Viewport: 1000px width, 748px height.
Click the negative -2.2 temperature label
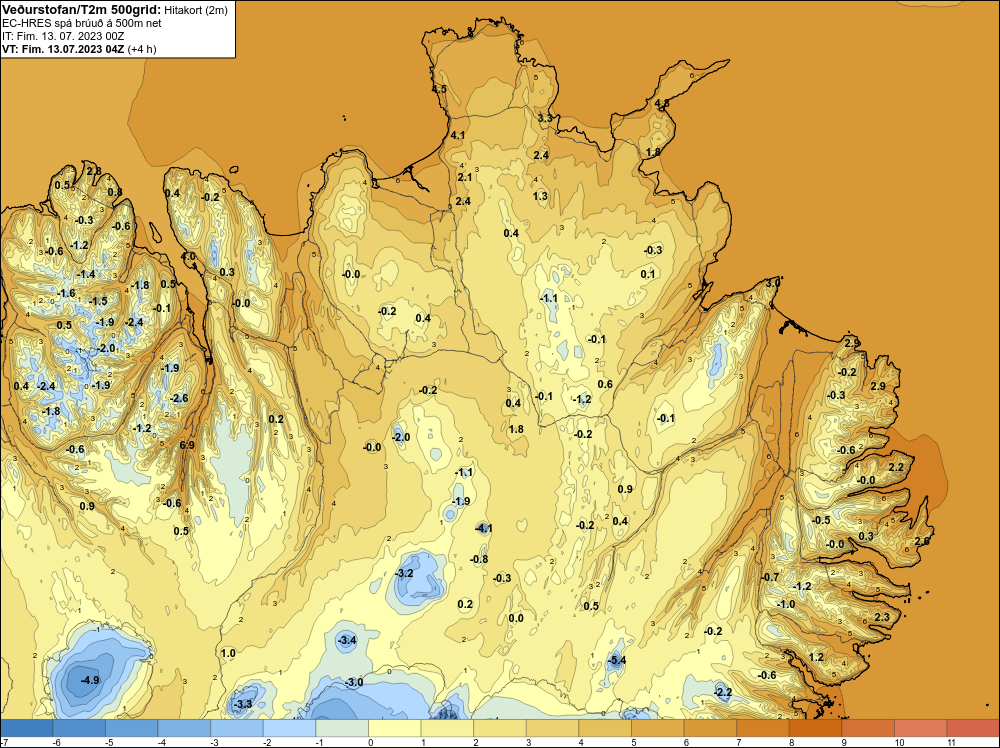[x=723, y=692]
